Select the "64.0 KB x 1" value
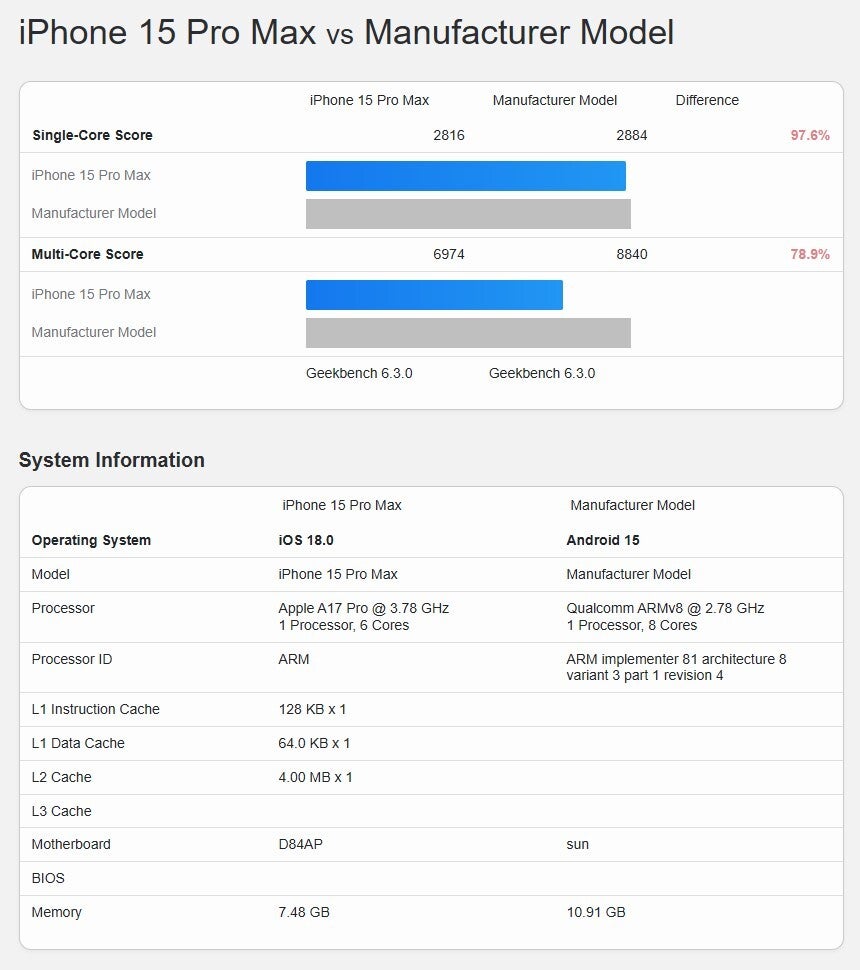Image resolution: width=860 pixels, height=970 pixels. (x=314, y=744)
